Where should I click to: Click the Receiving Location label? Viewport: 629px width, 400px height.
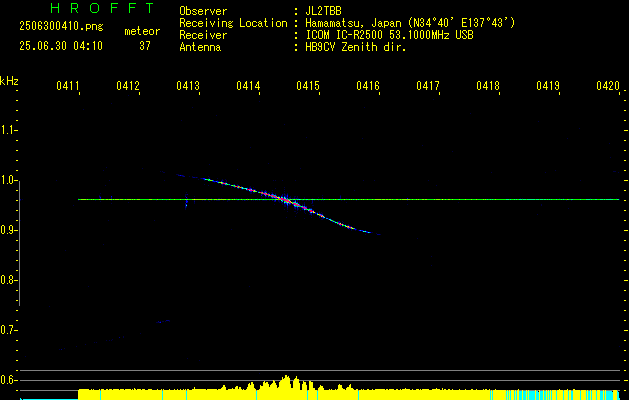(233, 23)
